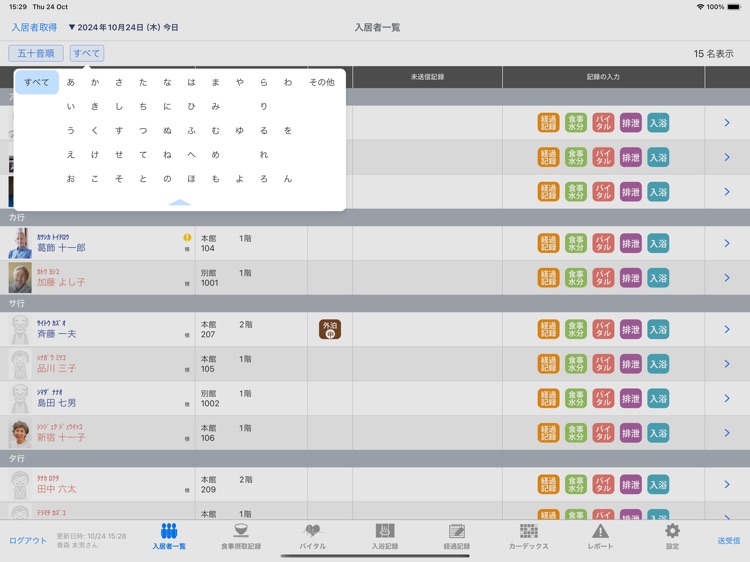This screenshot has height=562, width=750.
Task: Open 経過記録 for 新宿 十一子
Action: click(548, 433)
